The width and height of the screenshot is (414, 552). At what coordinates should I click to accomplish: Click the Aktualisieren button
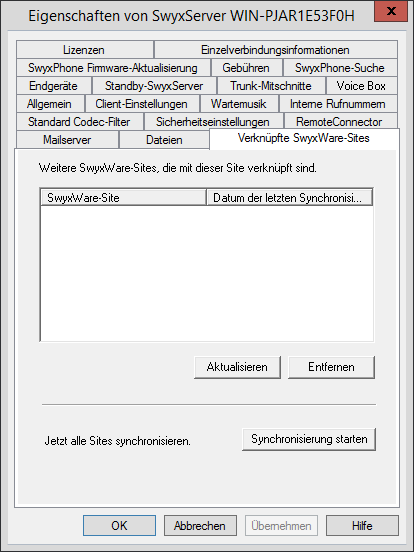pyautogui.click(x=237, y=367)
